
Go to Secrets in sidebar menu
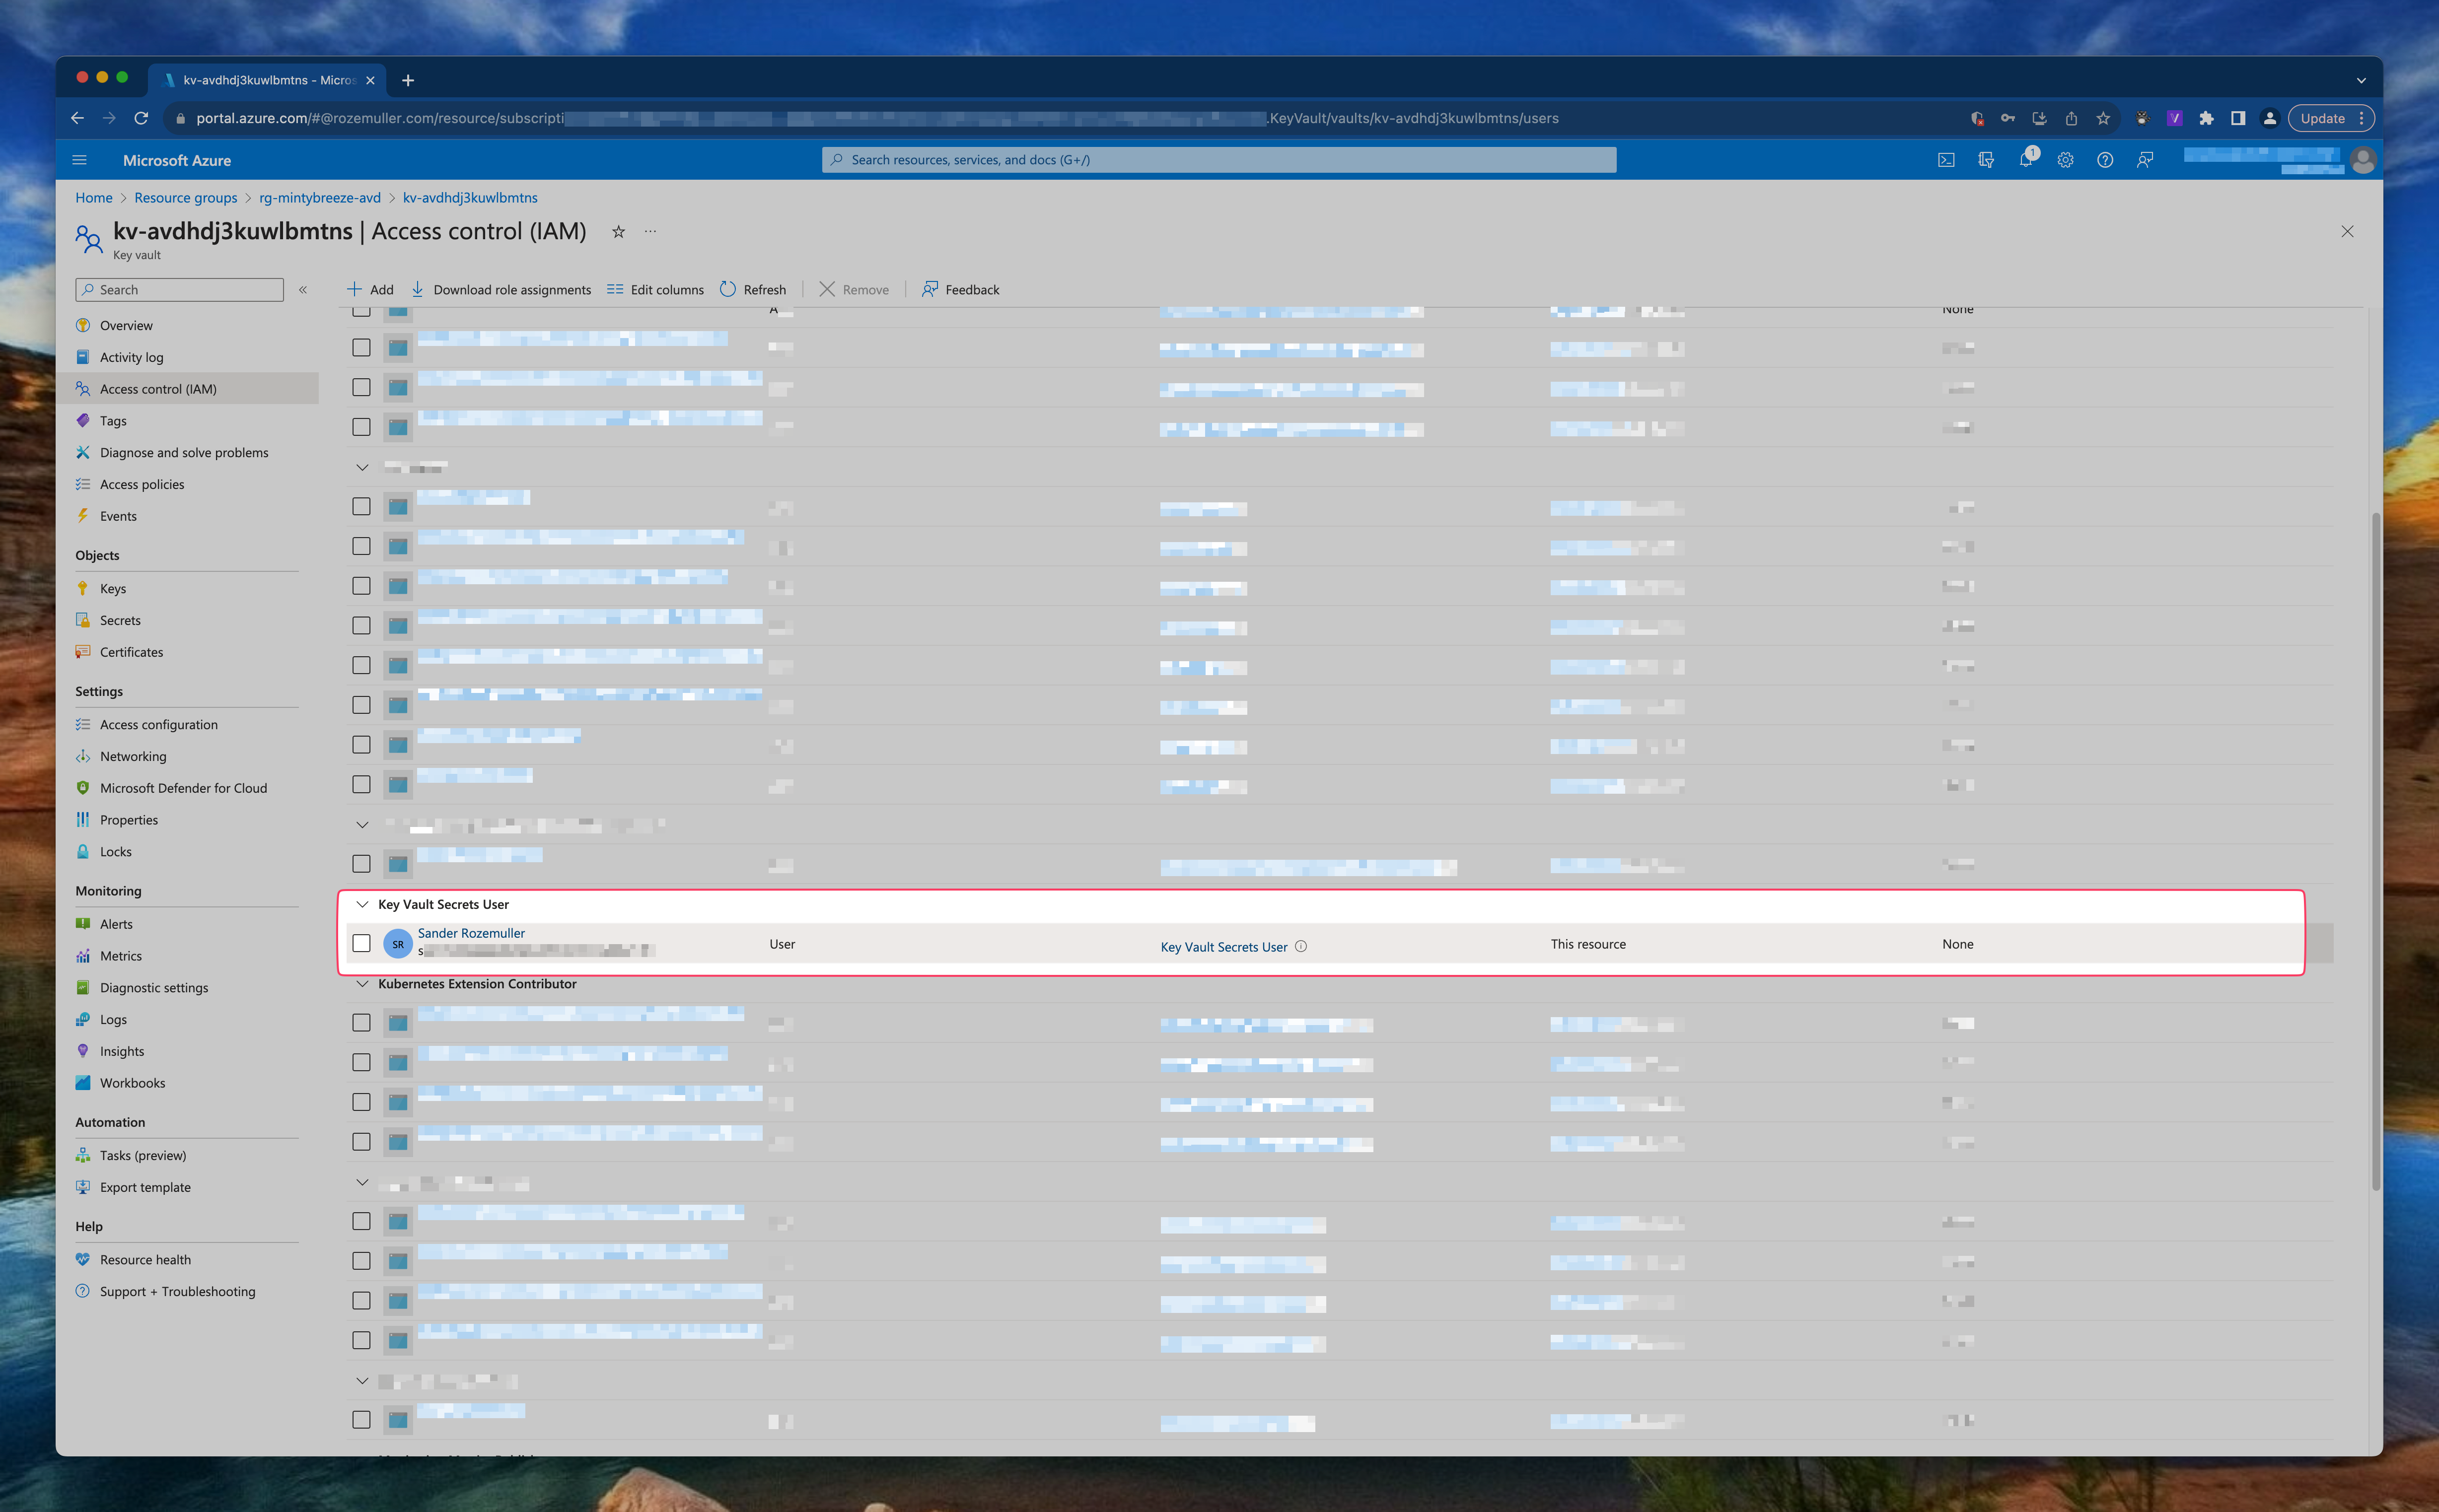click(120, 620)
